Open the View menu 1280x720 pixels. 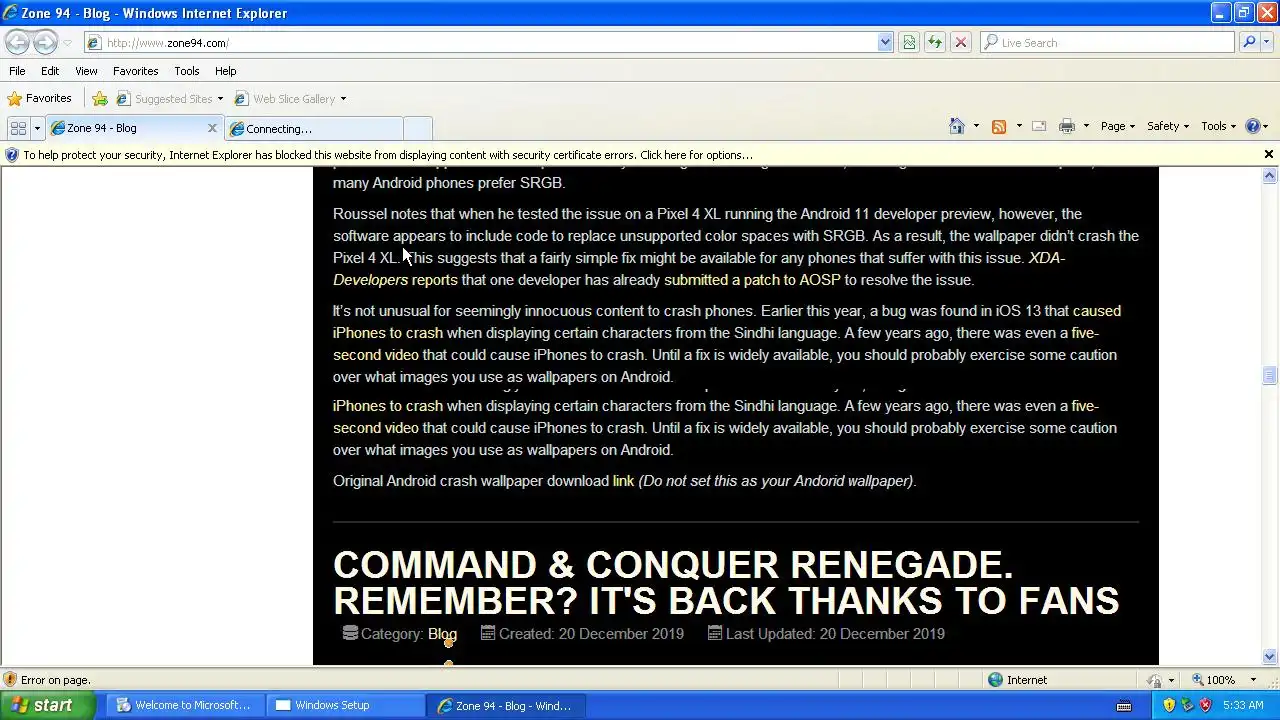point(86,71)
